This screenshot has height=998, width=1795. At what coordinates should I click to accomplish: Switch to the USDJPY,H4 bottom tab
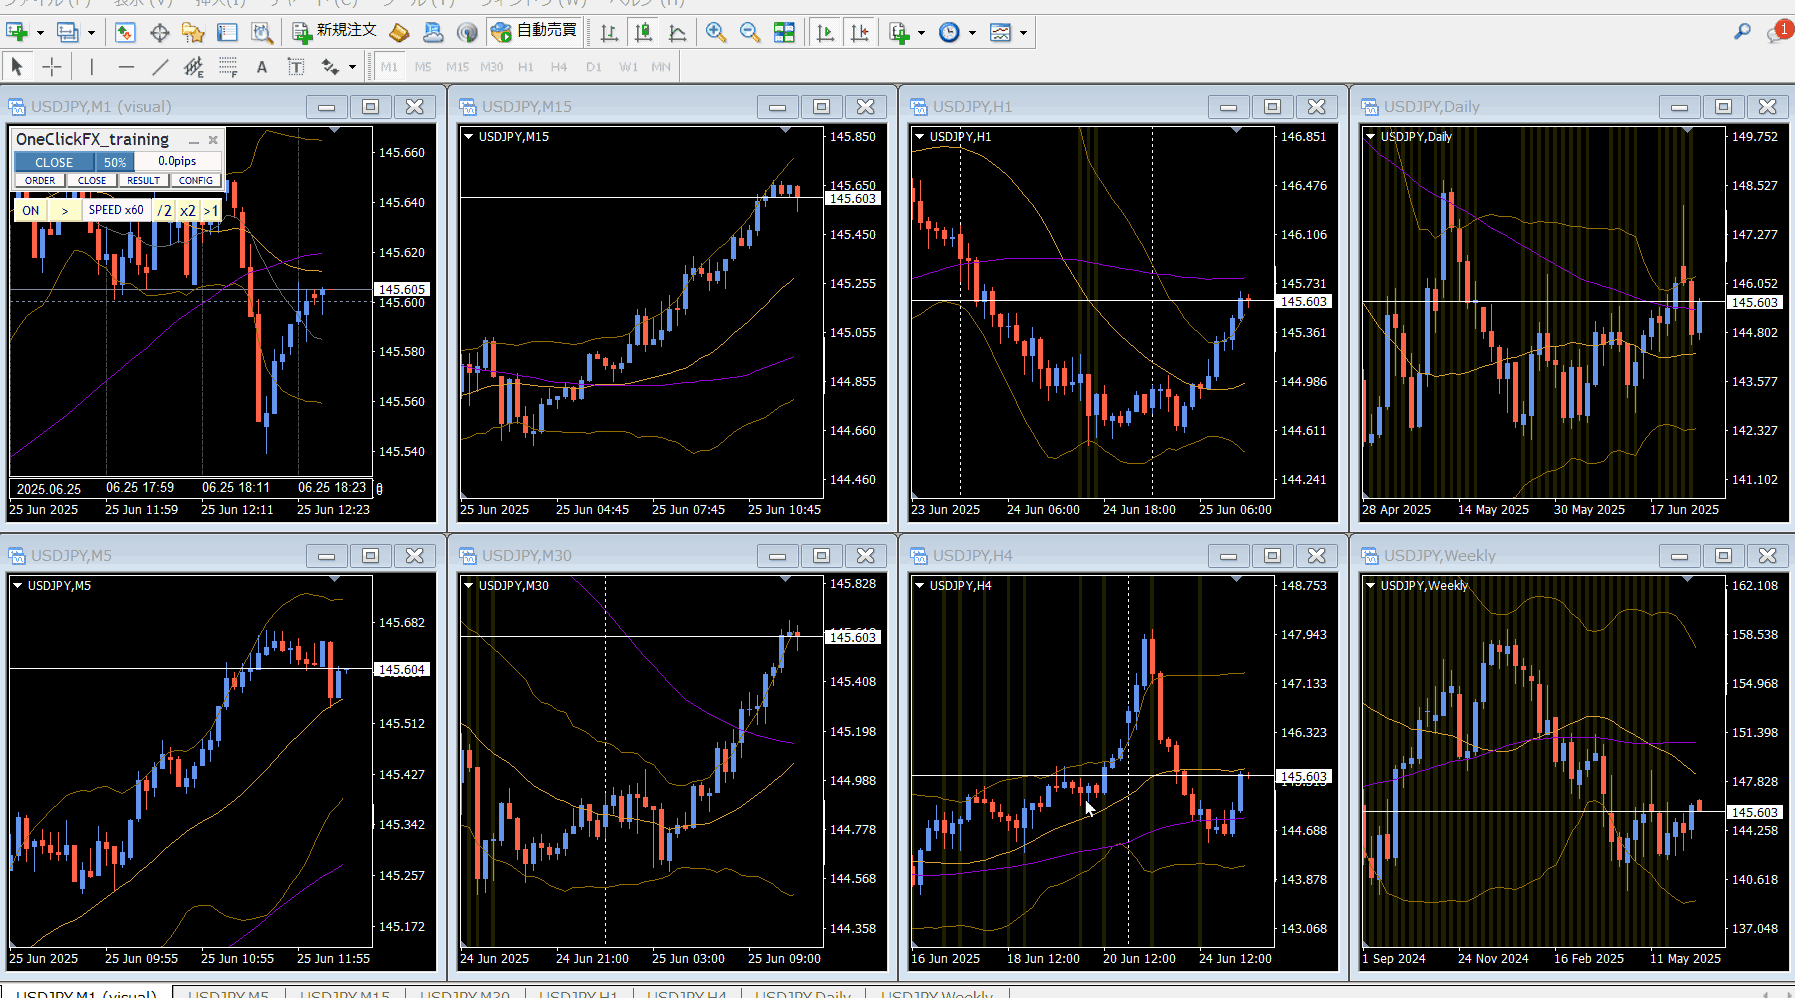pyautogui.click(x=686, y=994)
